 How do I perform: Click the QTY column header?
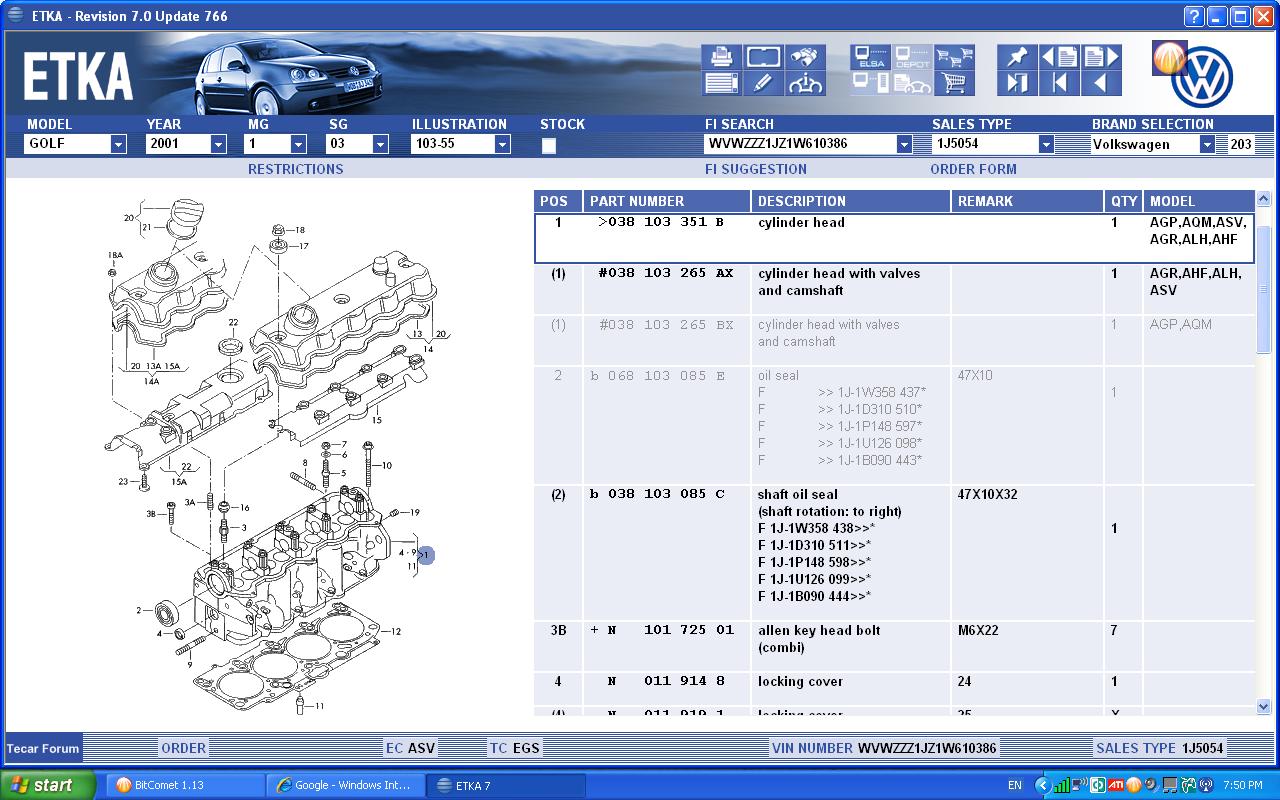[x=1124, y=201]
